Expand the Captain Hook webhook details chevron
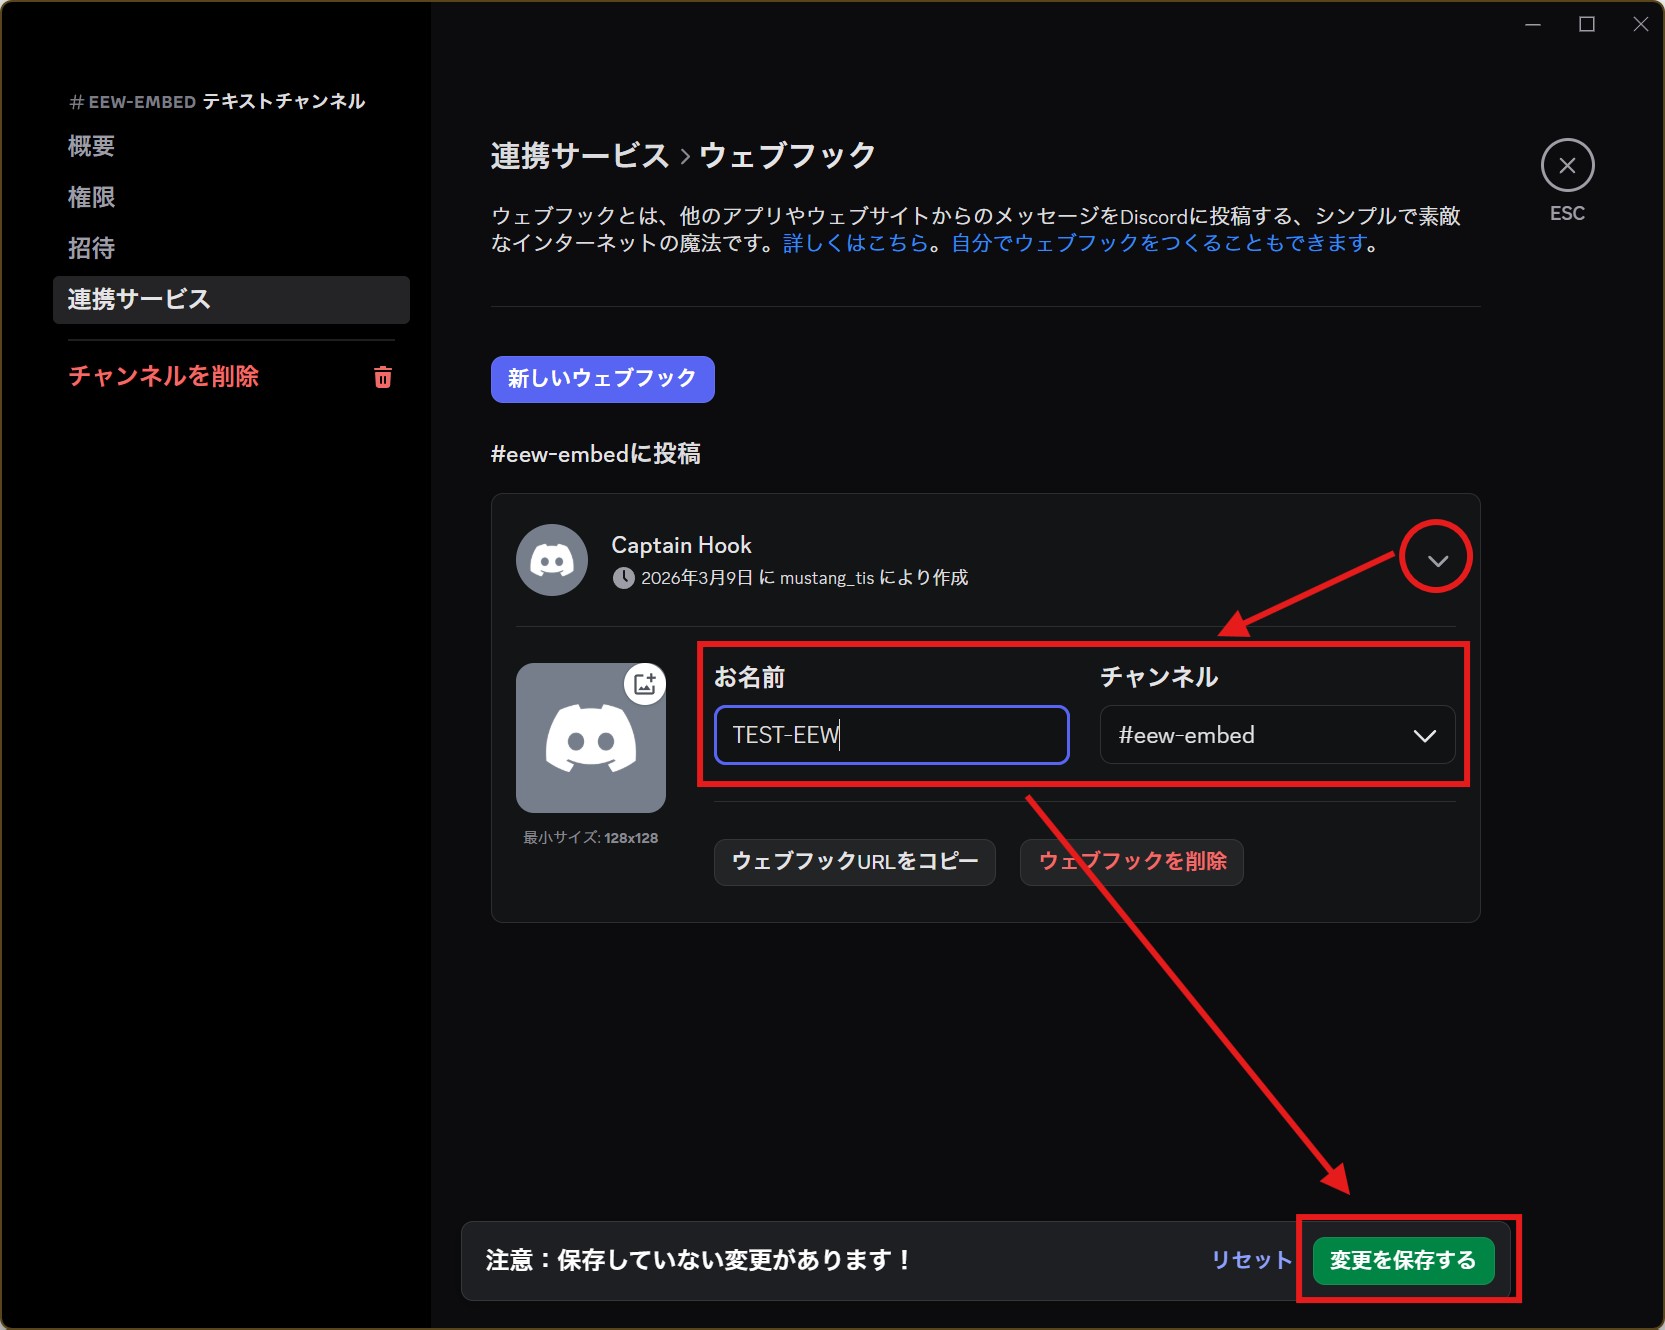 point(1437,558)
